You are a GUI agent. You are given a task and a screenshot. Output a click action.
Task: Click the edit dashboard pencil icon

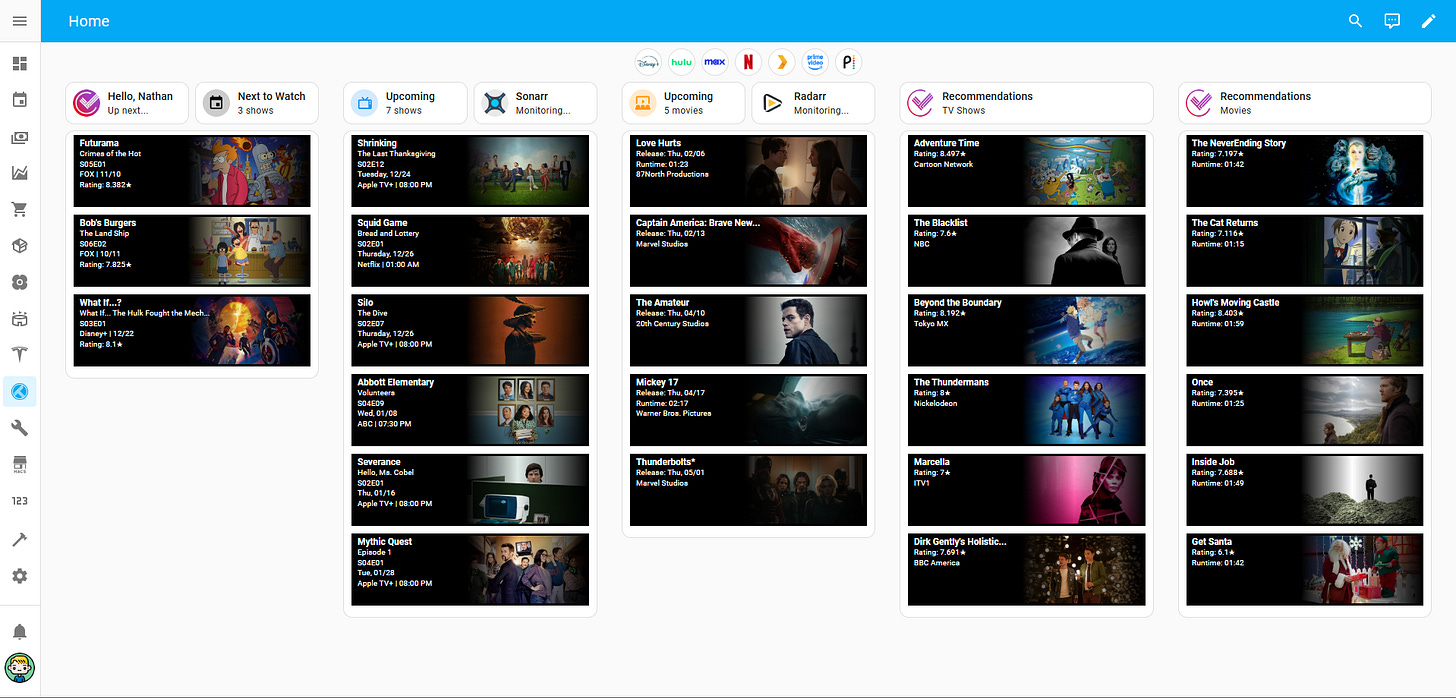tap(1428, 21)
